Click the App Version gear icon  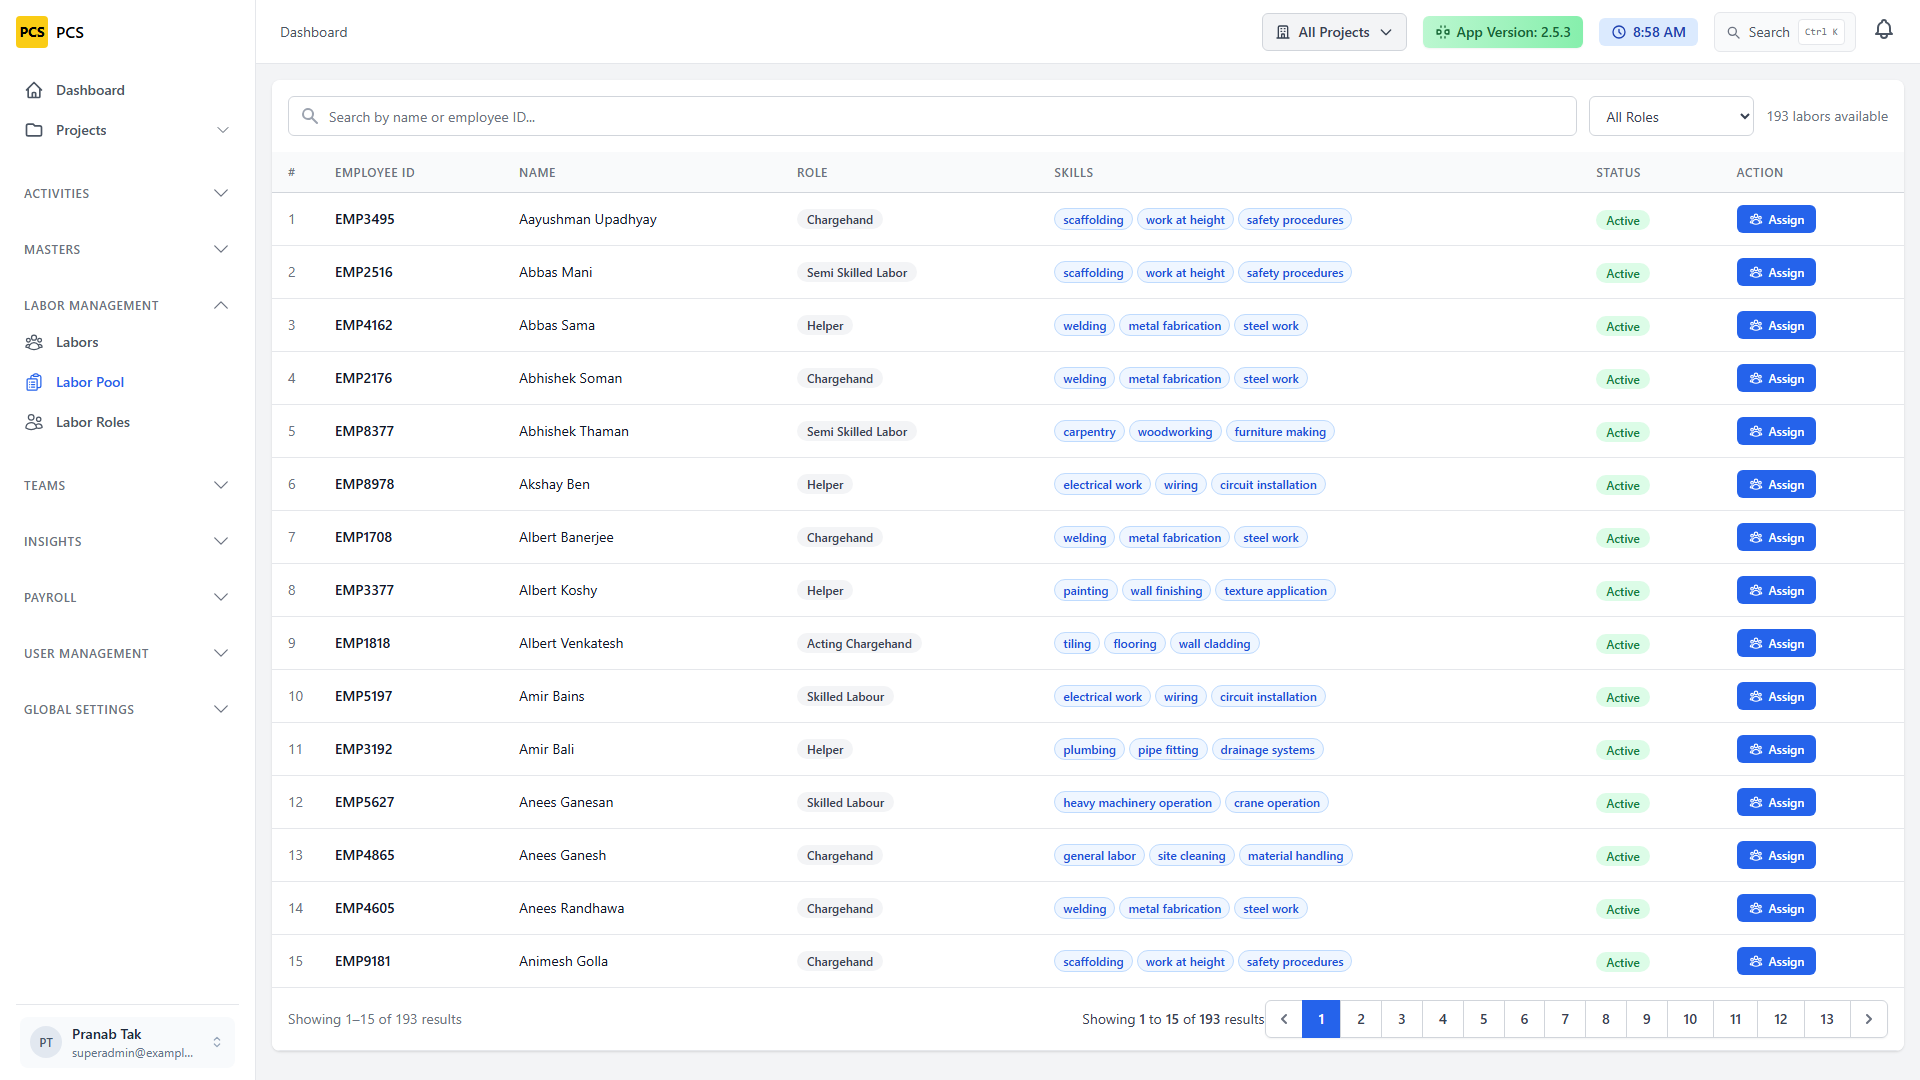[x=1442, y=32]
